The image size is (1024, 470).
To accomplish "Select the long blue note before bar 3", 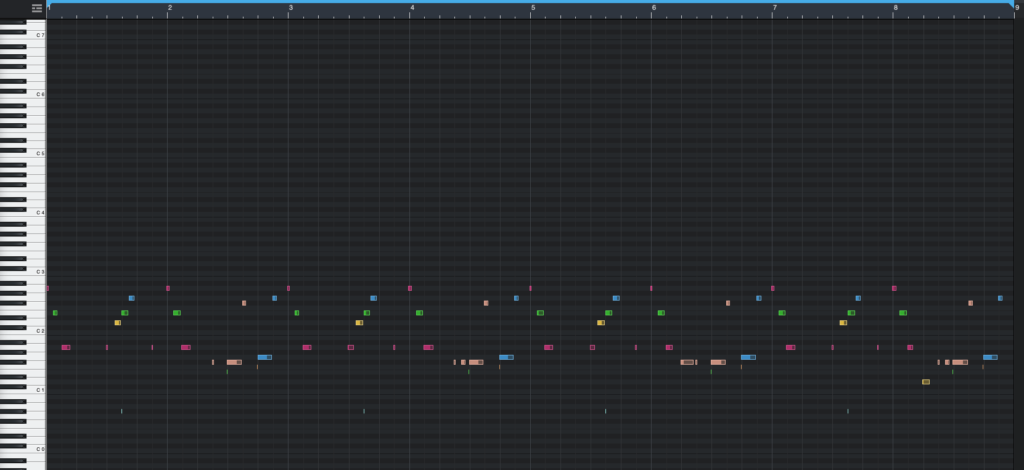I will click(264, 357).
